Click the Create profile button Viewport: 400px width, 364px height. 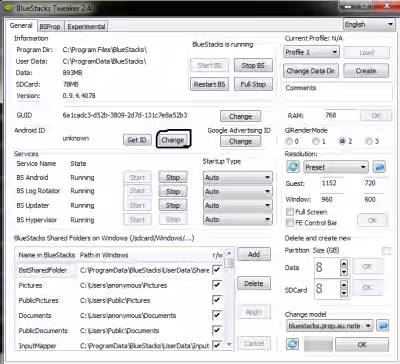[x=366, y=71]
